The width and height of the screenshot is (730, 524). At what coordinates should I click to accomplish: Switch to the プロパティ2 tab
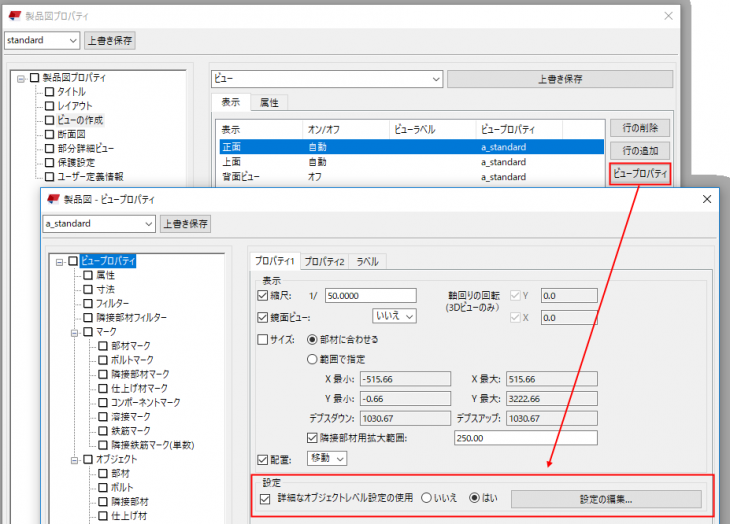(x=324, y=262)
